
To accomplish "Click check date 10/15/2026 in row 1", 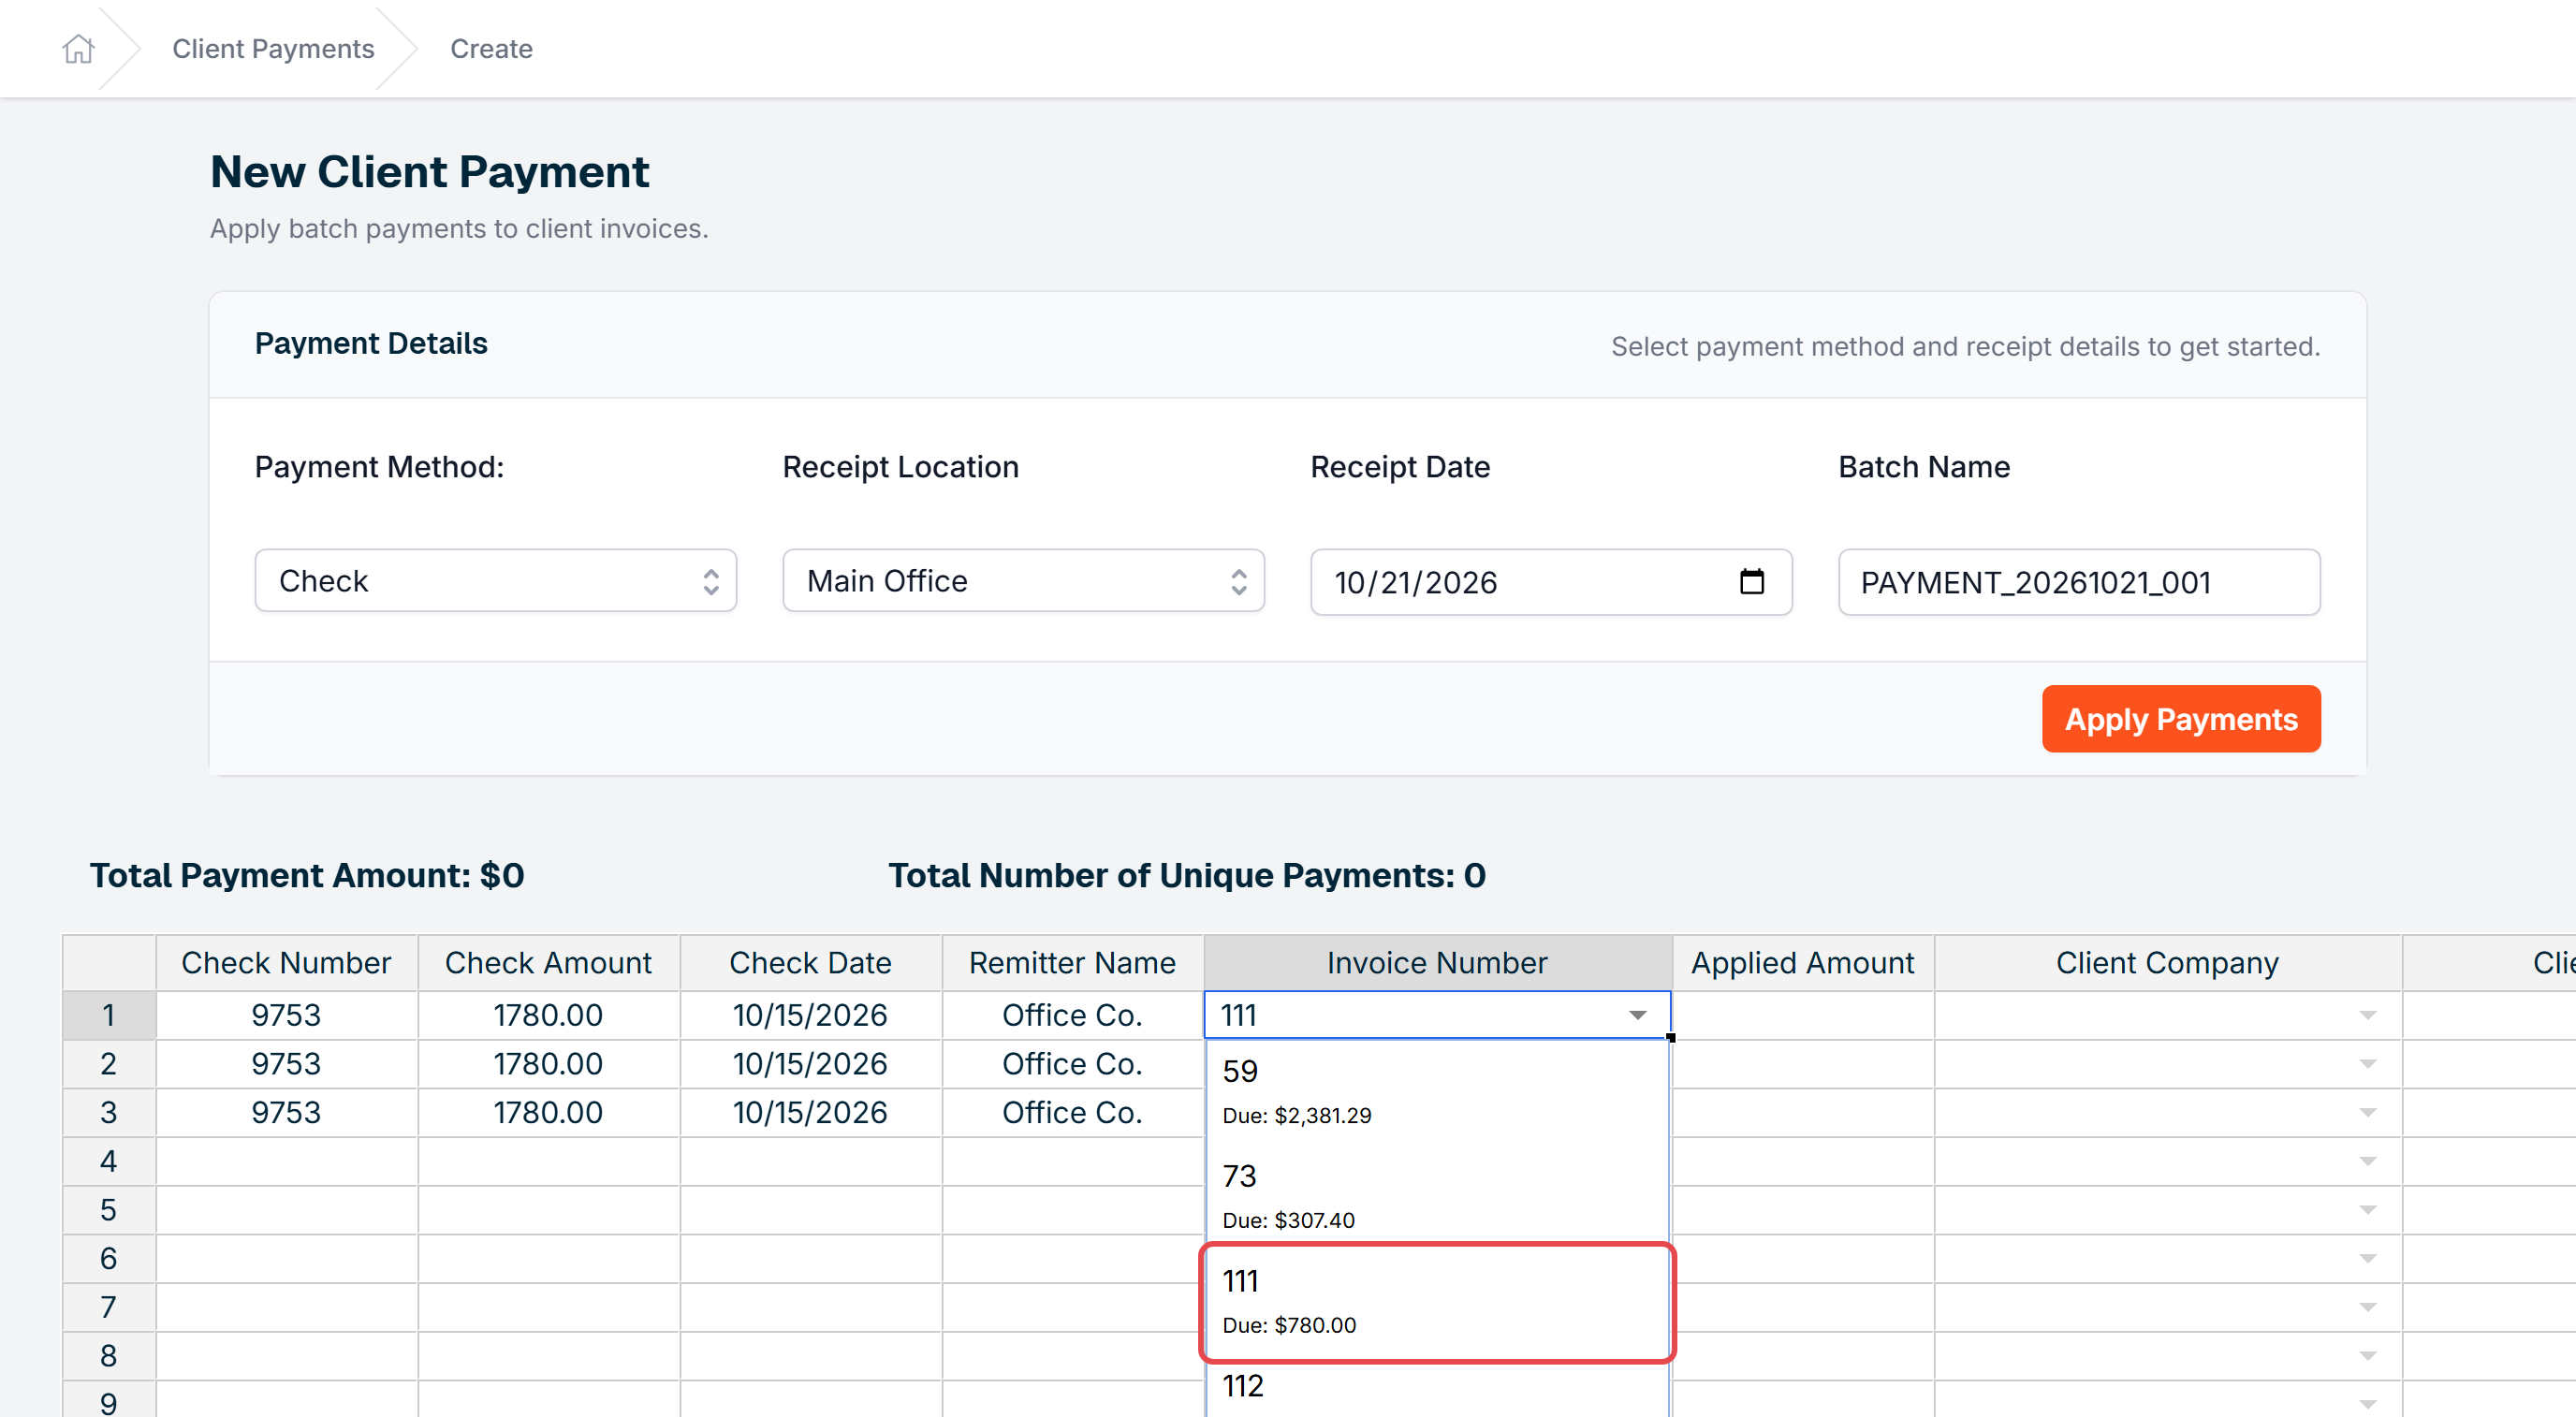I will click(x=810, y=1015).
